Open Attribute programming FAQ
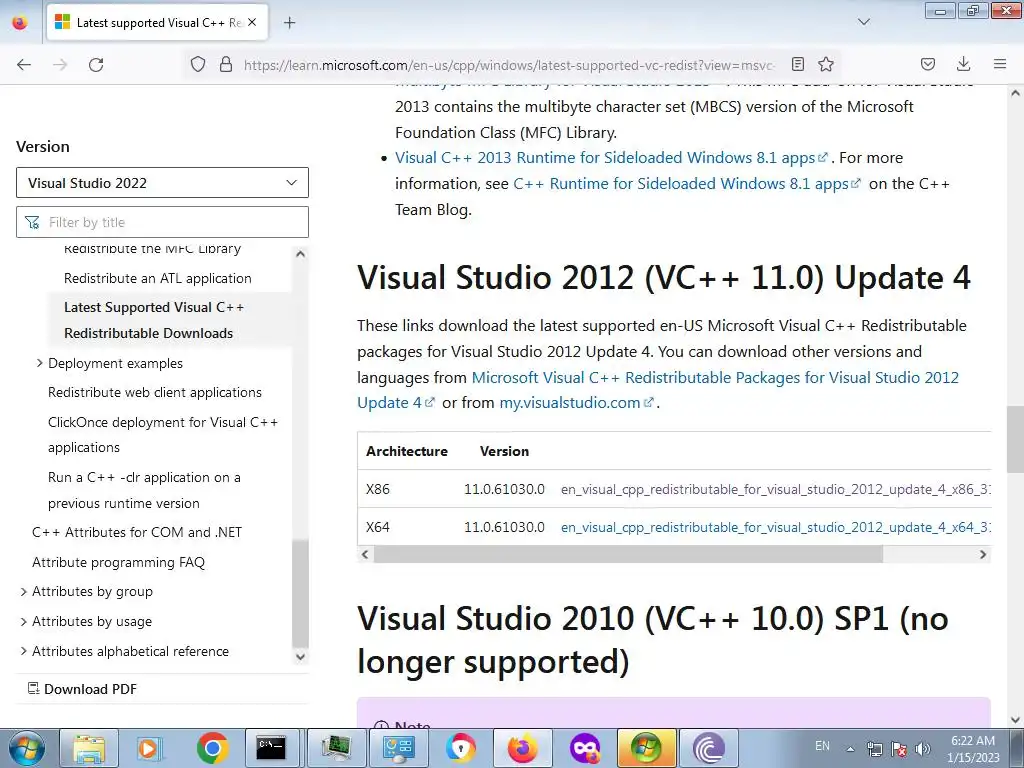This screenshot has width=1024, height=768. [x=118, y=562]
